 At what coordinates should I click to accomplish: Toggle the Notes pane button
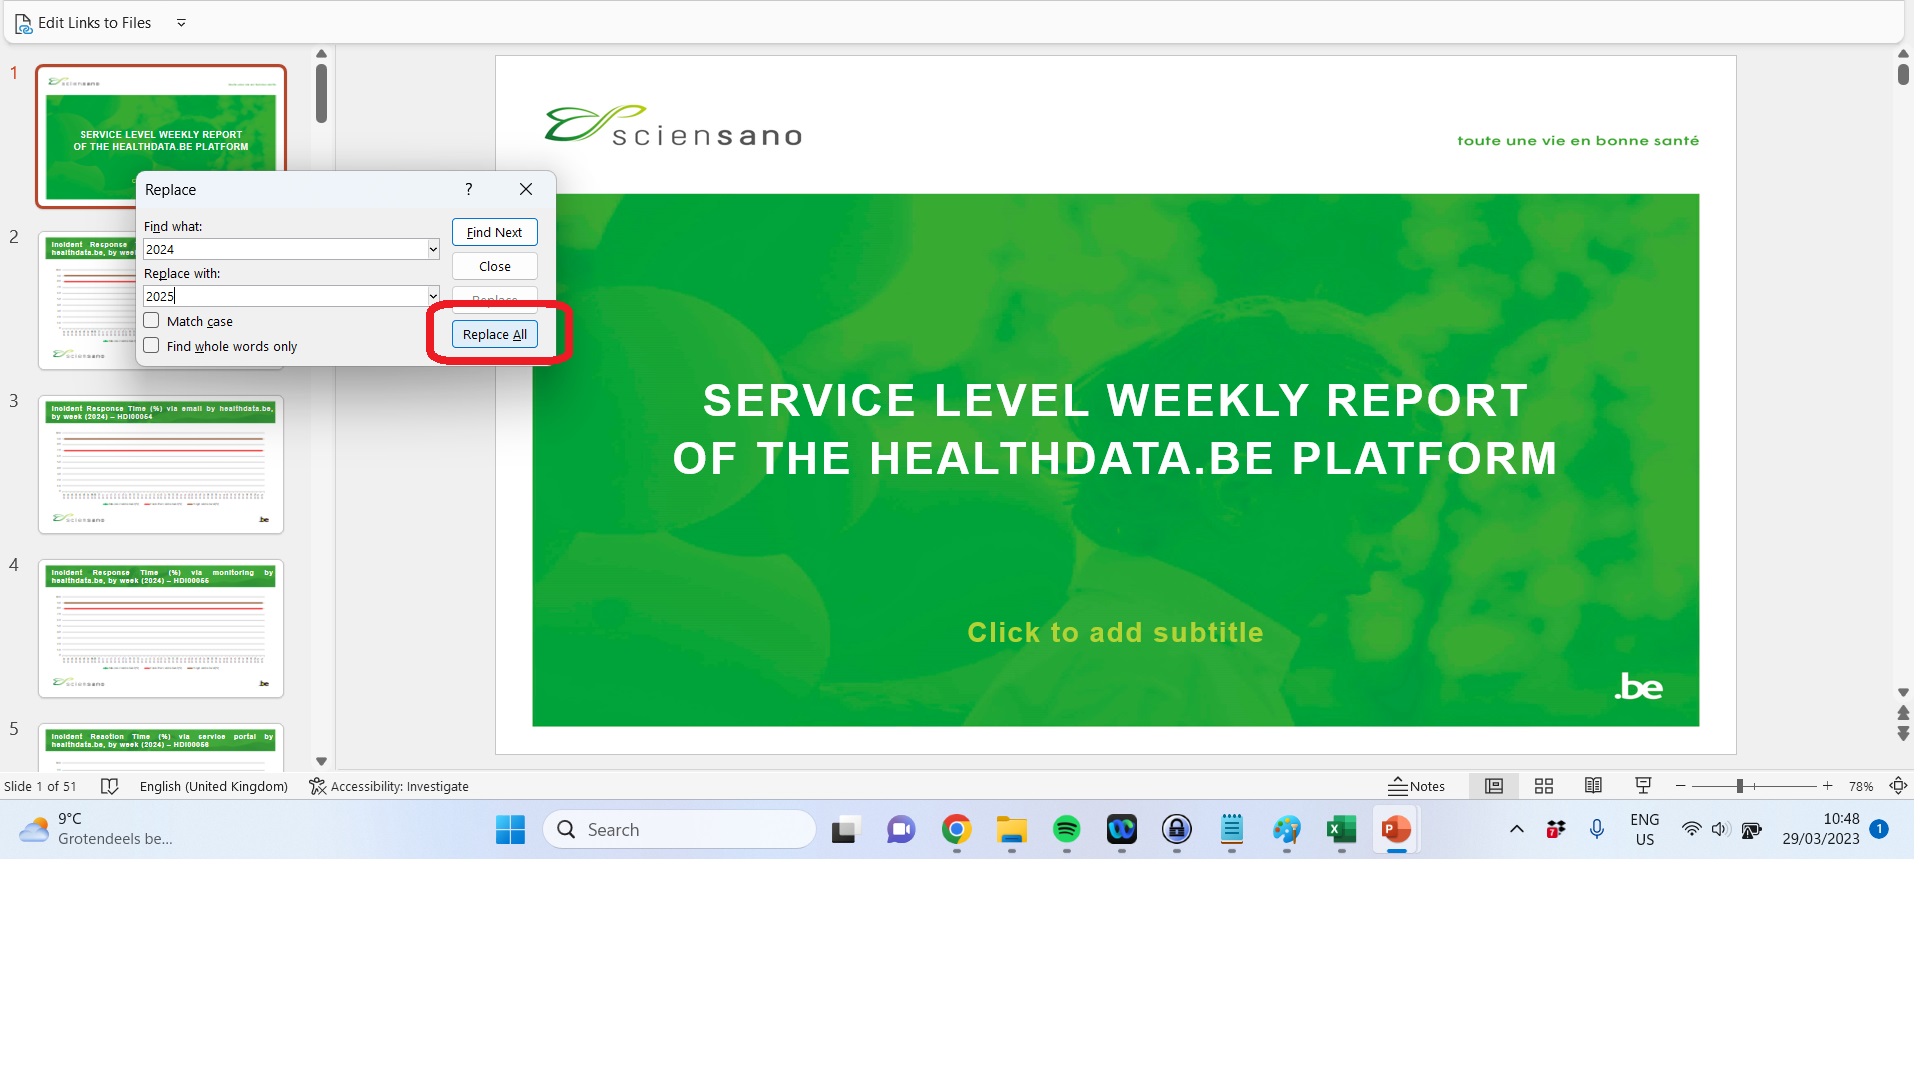click(x=1416, y=786)
